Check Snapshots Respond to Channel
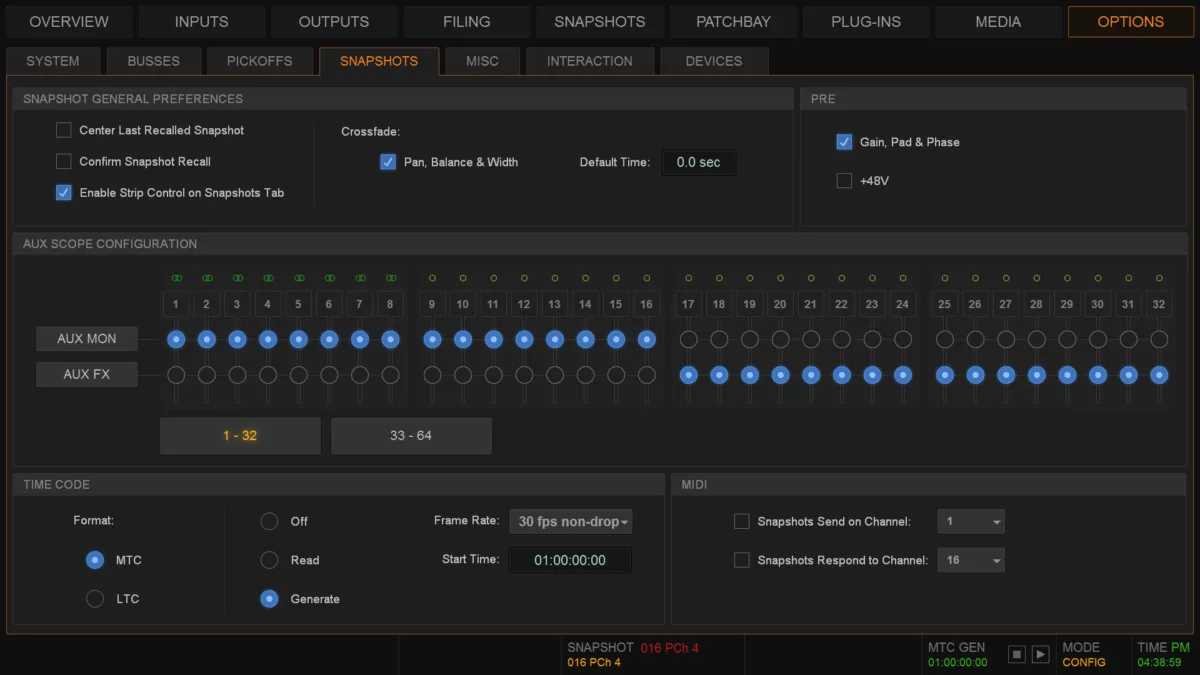Image resolution: width=1200 pixels, height=675 pixels. pyautogui.click(x=742, y=560)
